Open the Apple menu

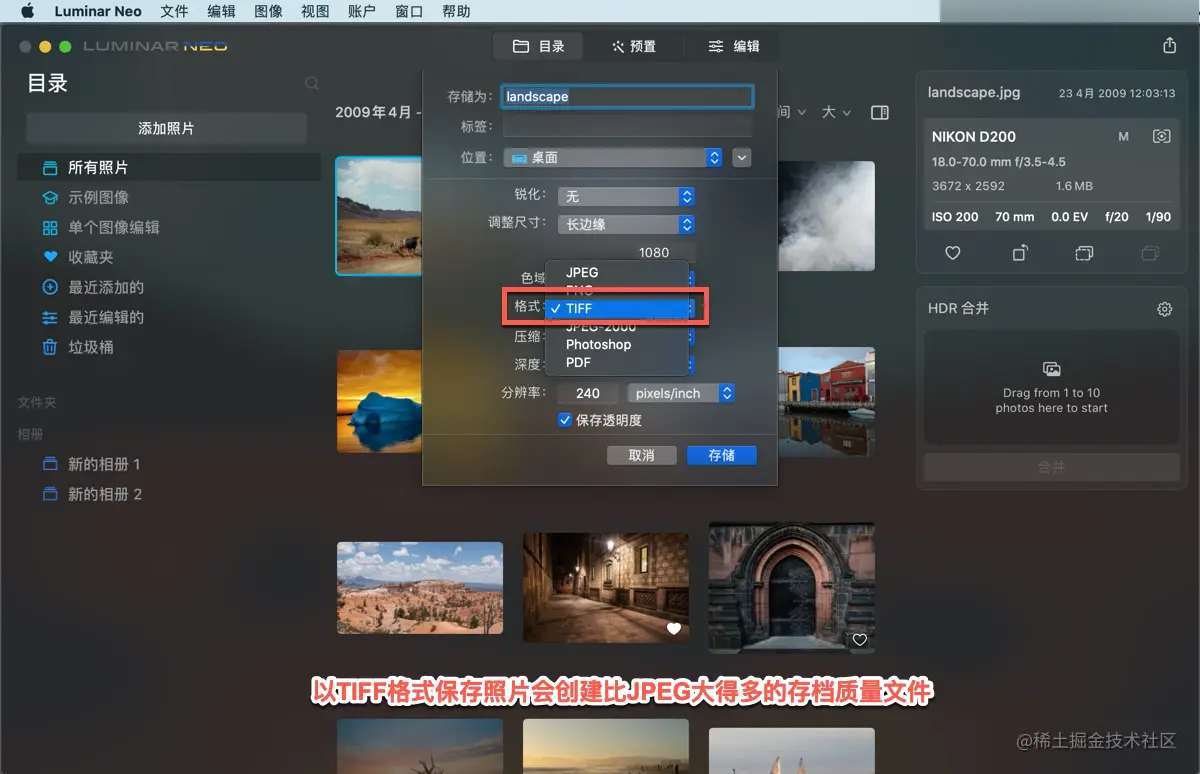pos(27,11)
